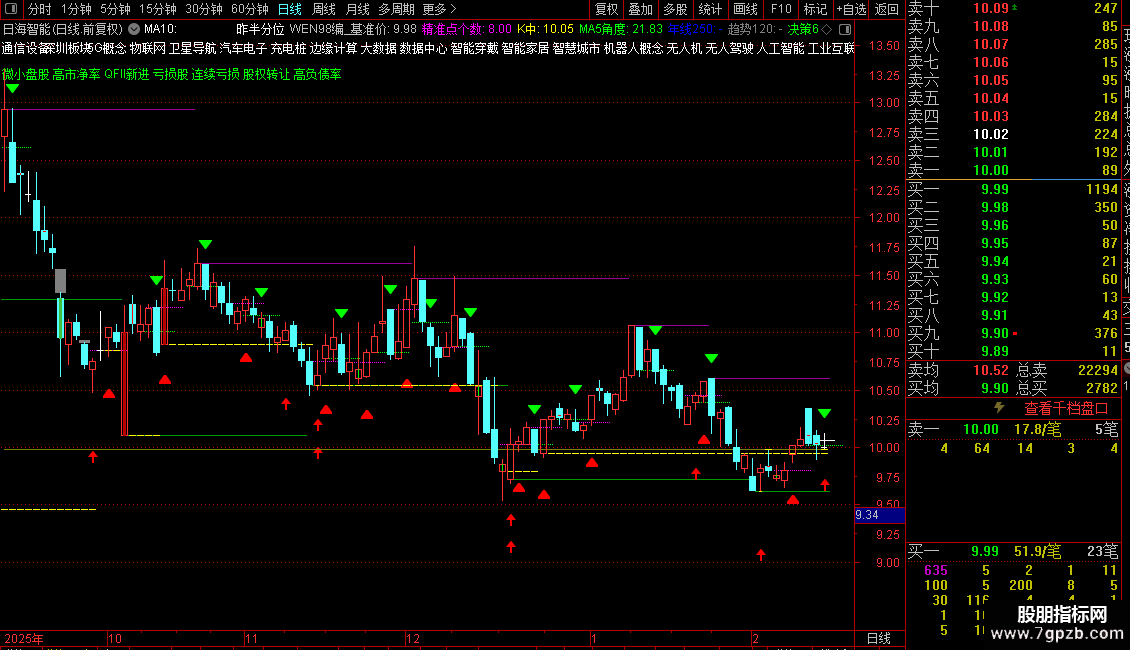Image resolution: width=1130 pixels, height=650 pixels.
Task: Open the 画线 drawing tools
Action: pos(745,9)
